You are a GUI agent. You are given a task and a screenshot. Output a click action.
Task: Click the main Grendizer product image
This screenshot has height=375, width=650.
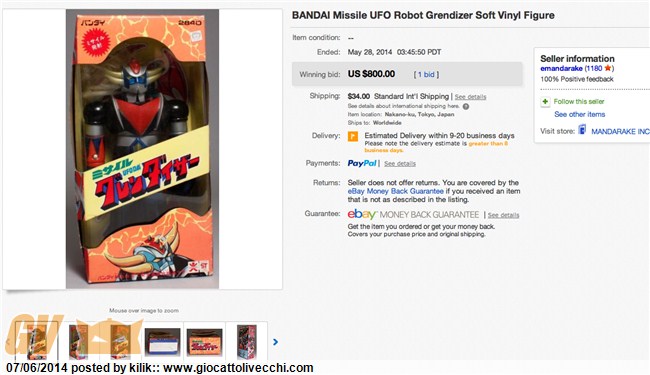(x=142, y=149)
